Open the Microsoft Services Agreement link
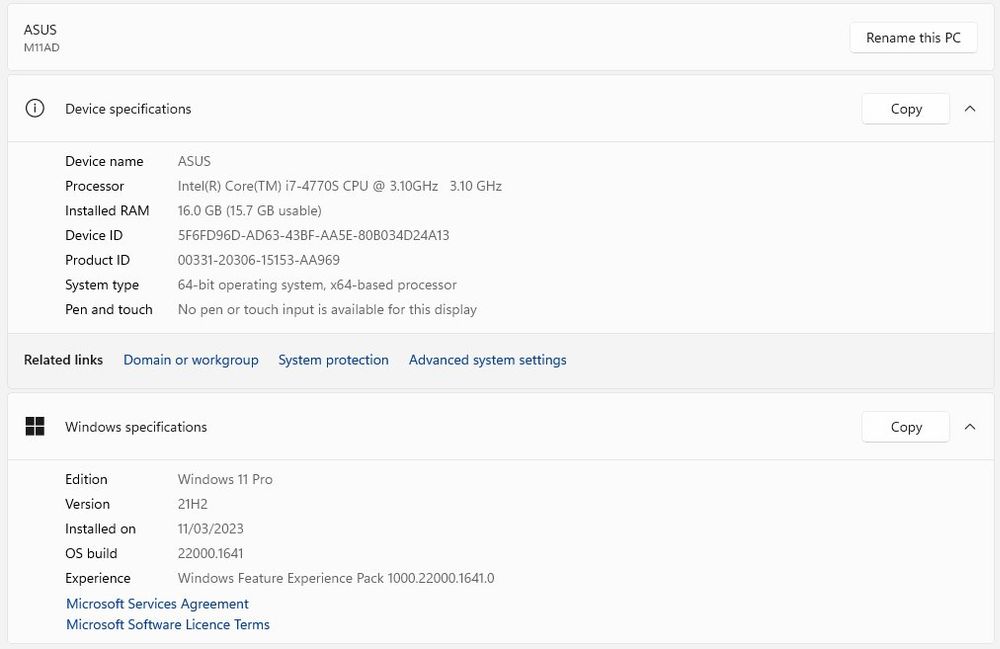 pos(157,603)
